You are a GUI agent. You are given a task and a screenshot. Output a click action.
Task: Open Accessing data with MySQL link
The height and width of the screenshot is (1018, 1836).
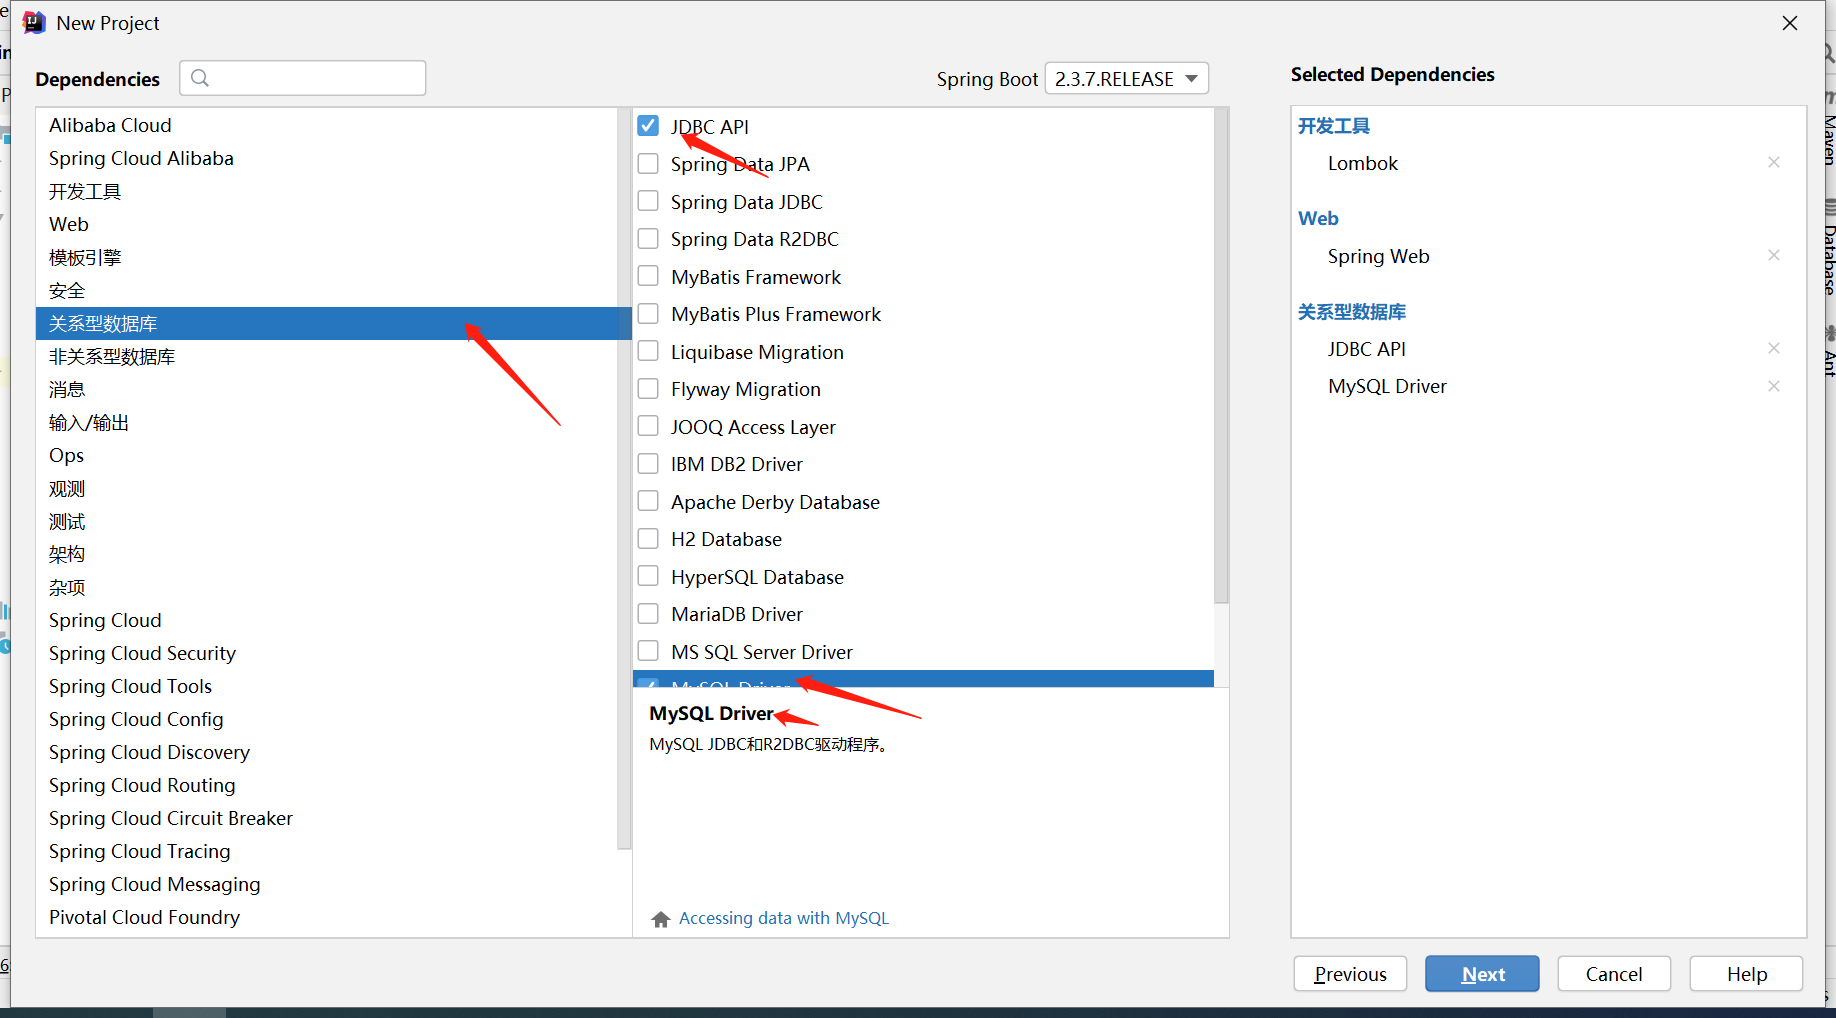[x=783, y=918]
